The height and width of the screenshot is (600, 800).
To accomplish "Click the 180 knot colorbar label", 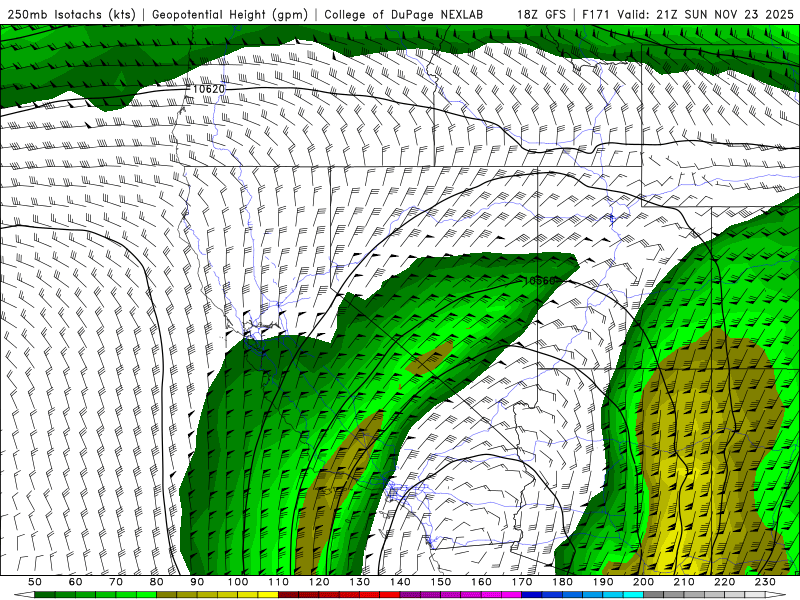I will 562,582.
